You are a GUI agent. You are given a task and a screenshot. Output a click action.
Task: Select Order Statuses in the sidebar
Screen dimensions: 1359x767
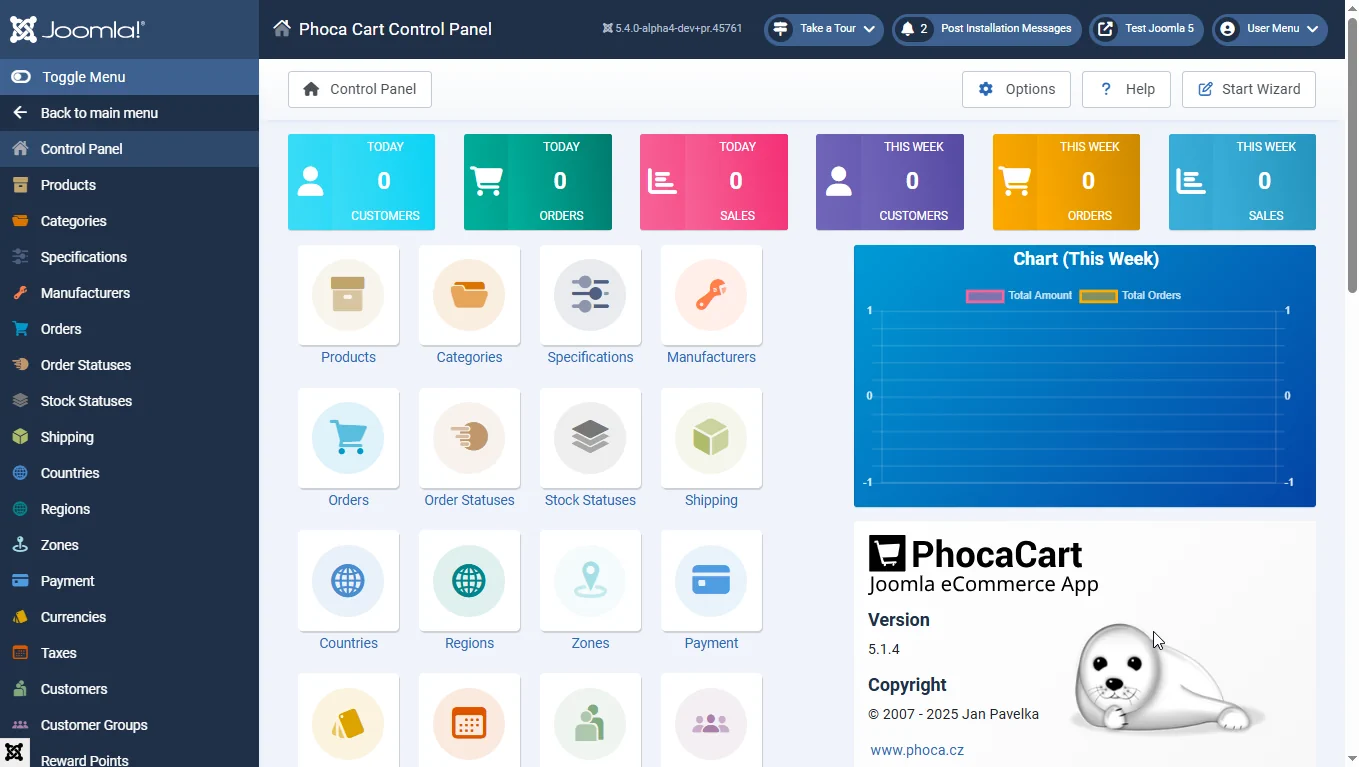(x=129, y=365)
